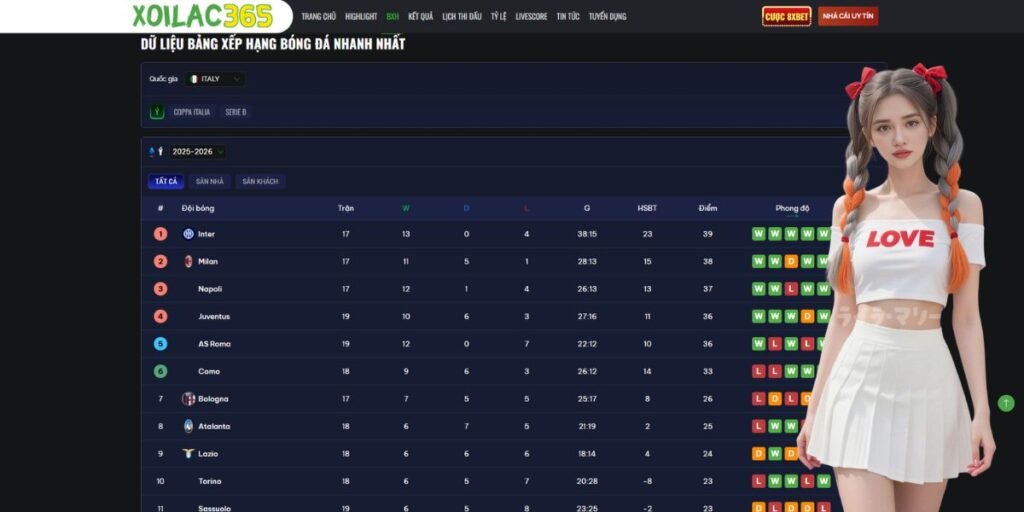Open the Tuyển Dụng menu item
Viewport: 1024px width, 512px height.
[x=607, y=17]
